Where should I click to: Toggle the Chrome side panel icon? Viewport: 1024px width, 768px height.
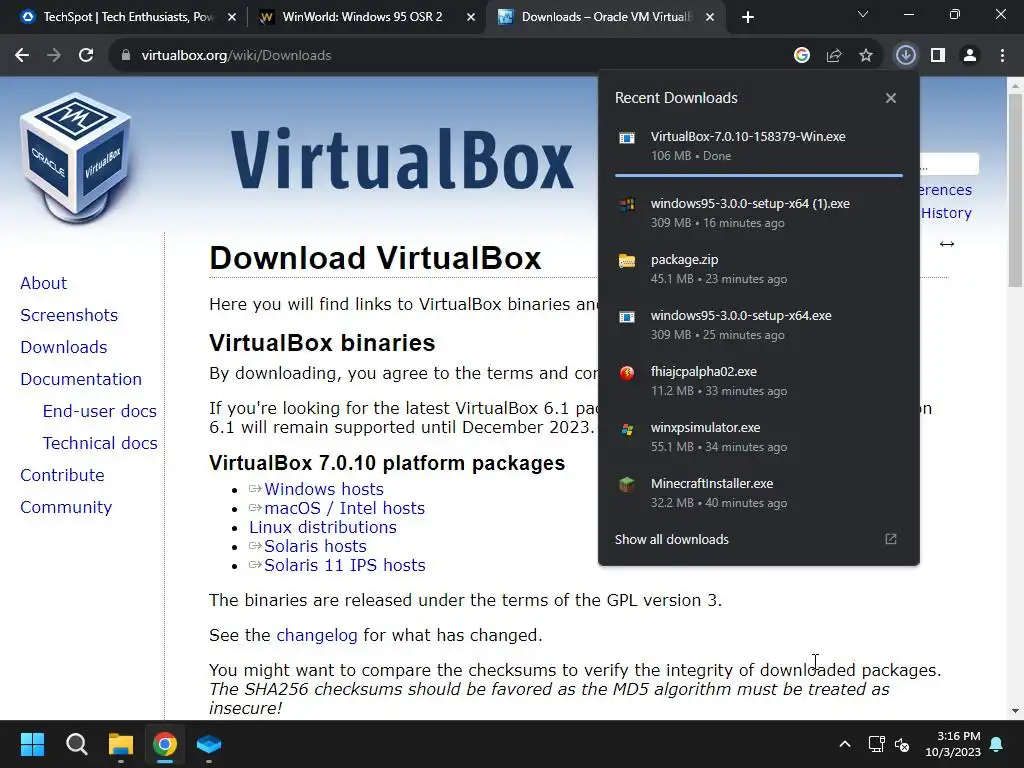(938, 56)
